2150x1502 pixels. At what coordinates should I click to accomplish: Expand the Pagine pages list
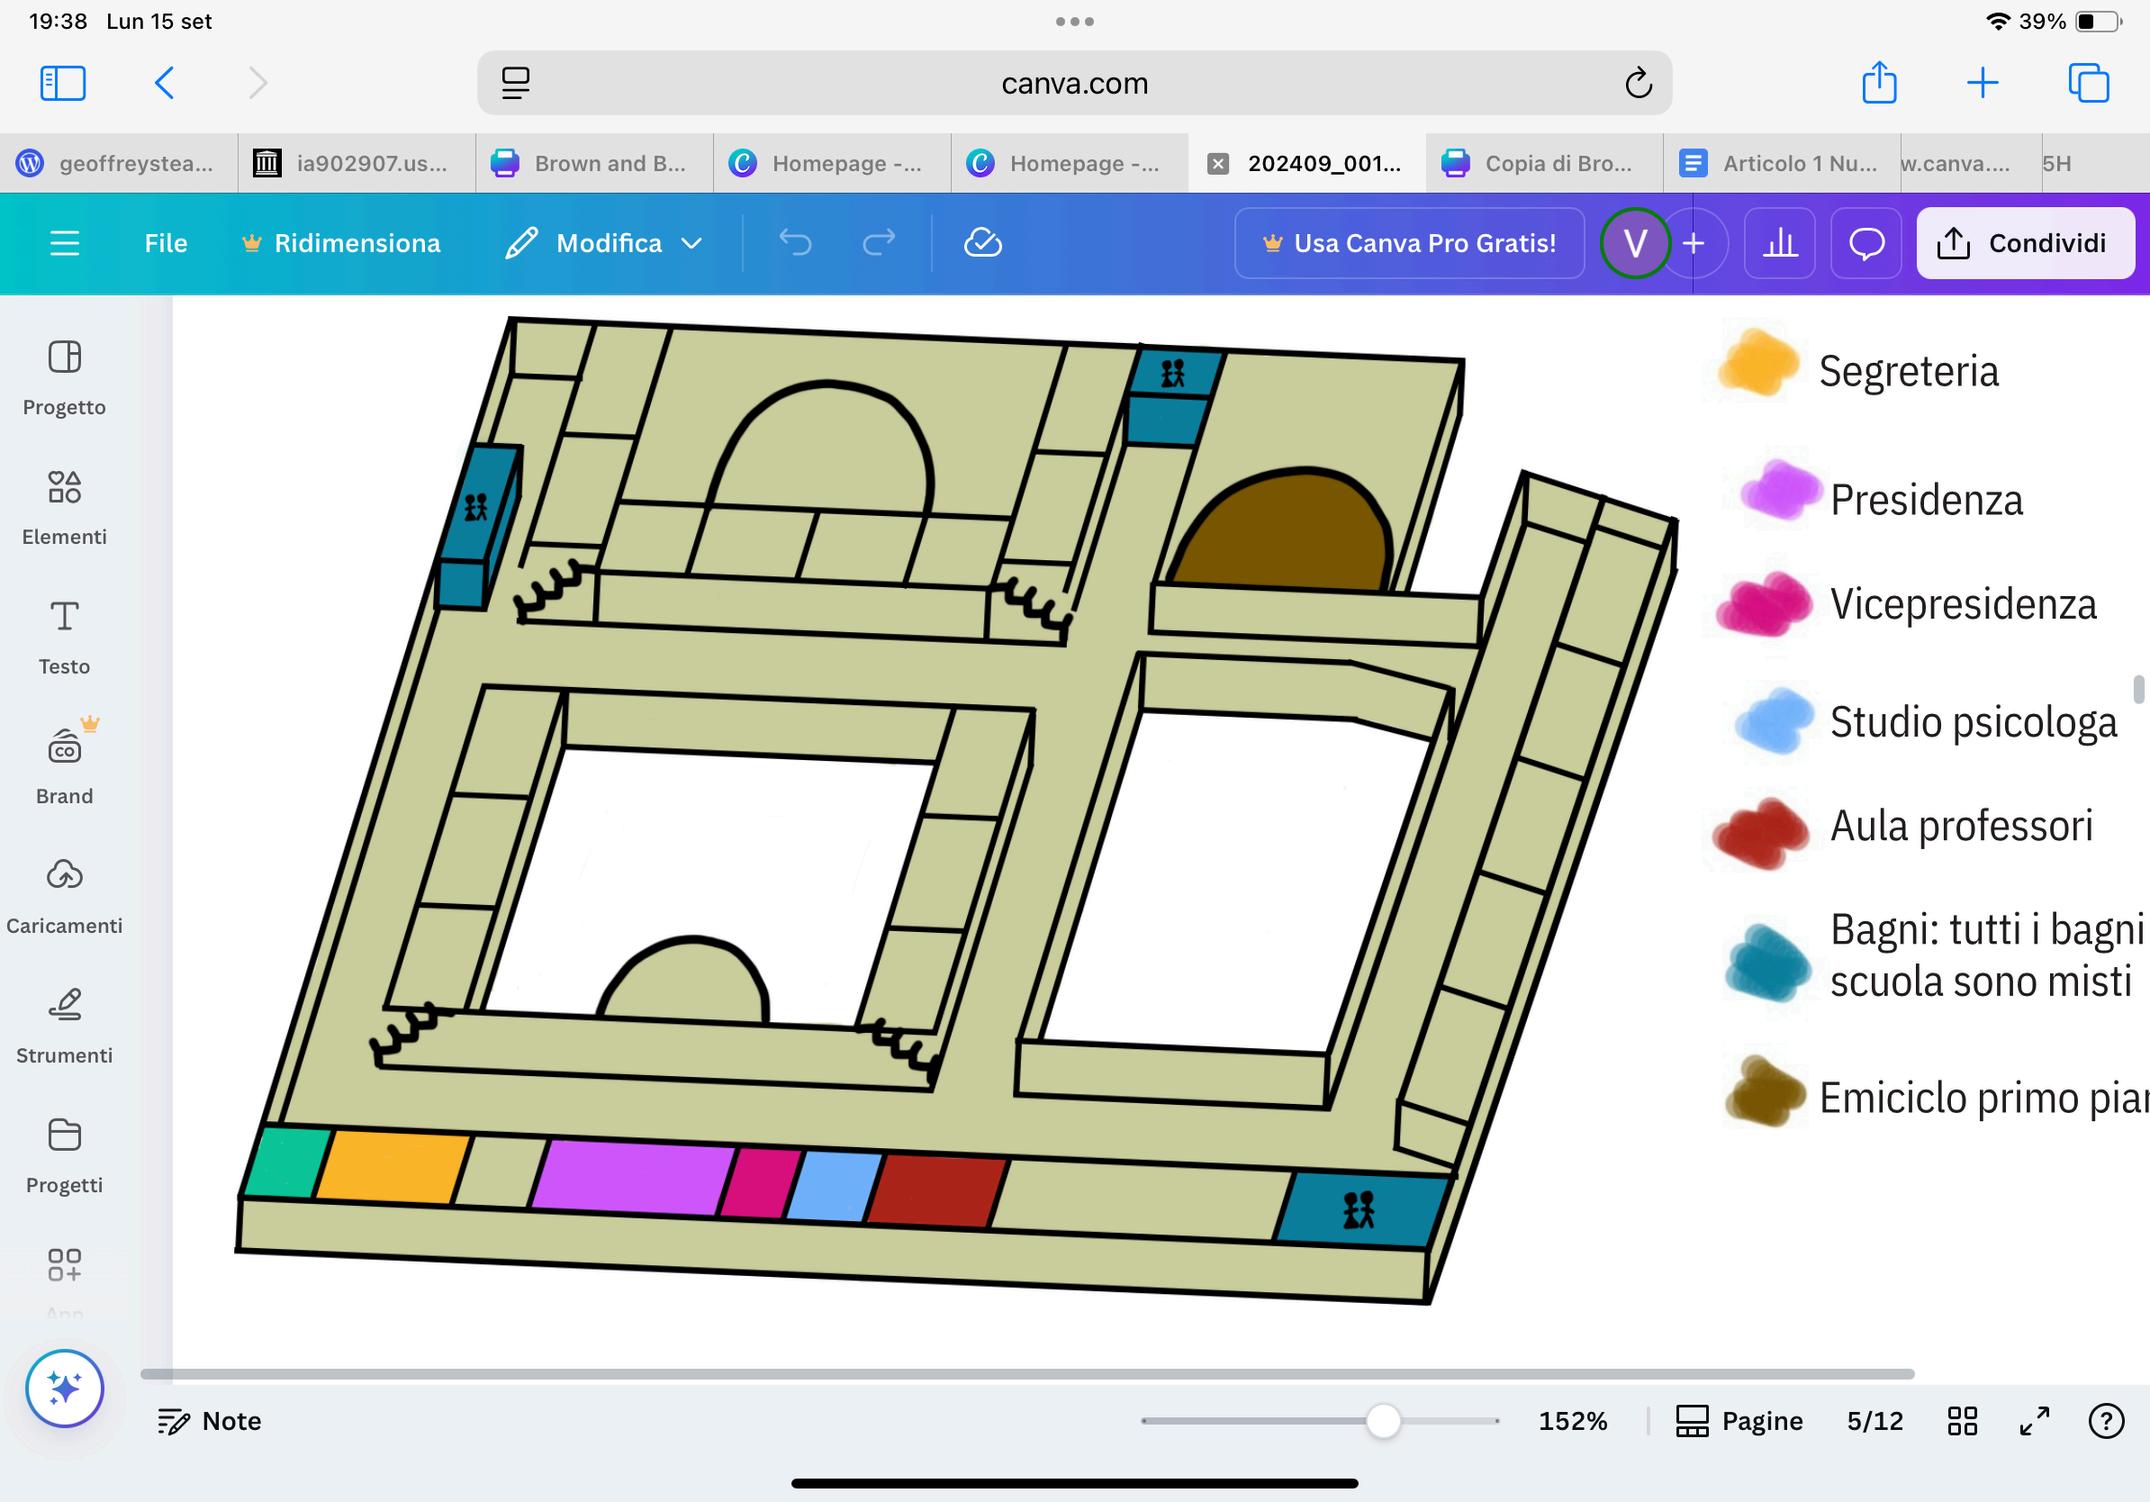(1739, 1421)
